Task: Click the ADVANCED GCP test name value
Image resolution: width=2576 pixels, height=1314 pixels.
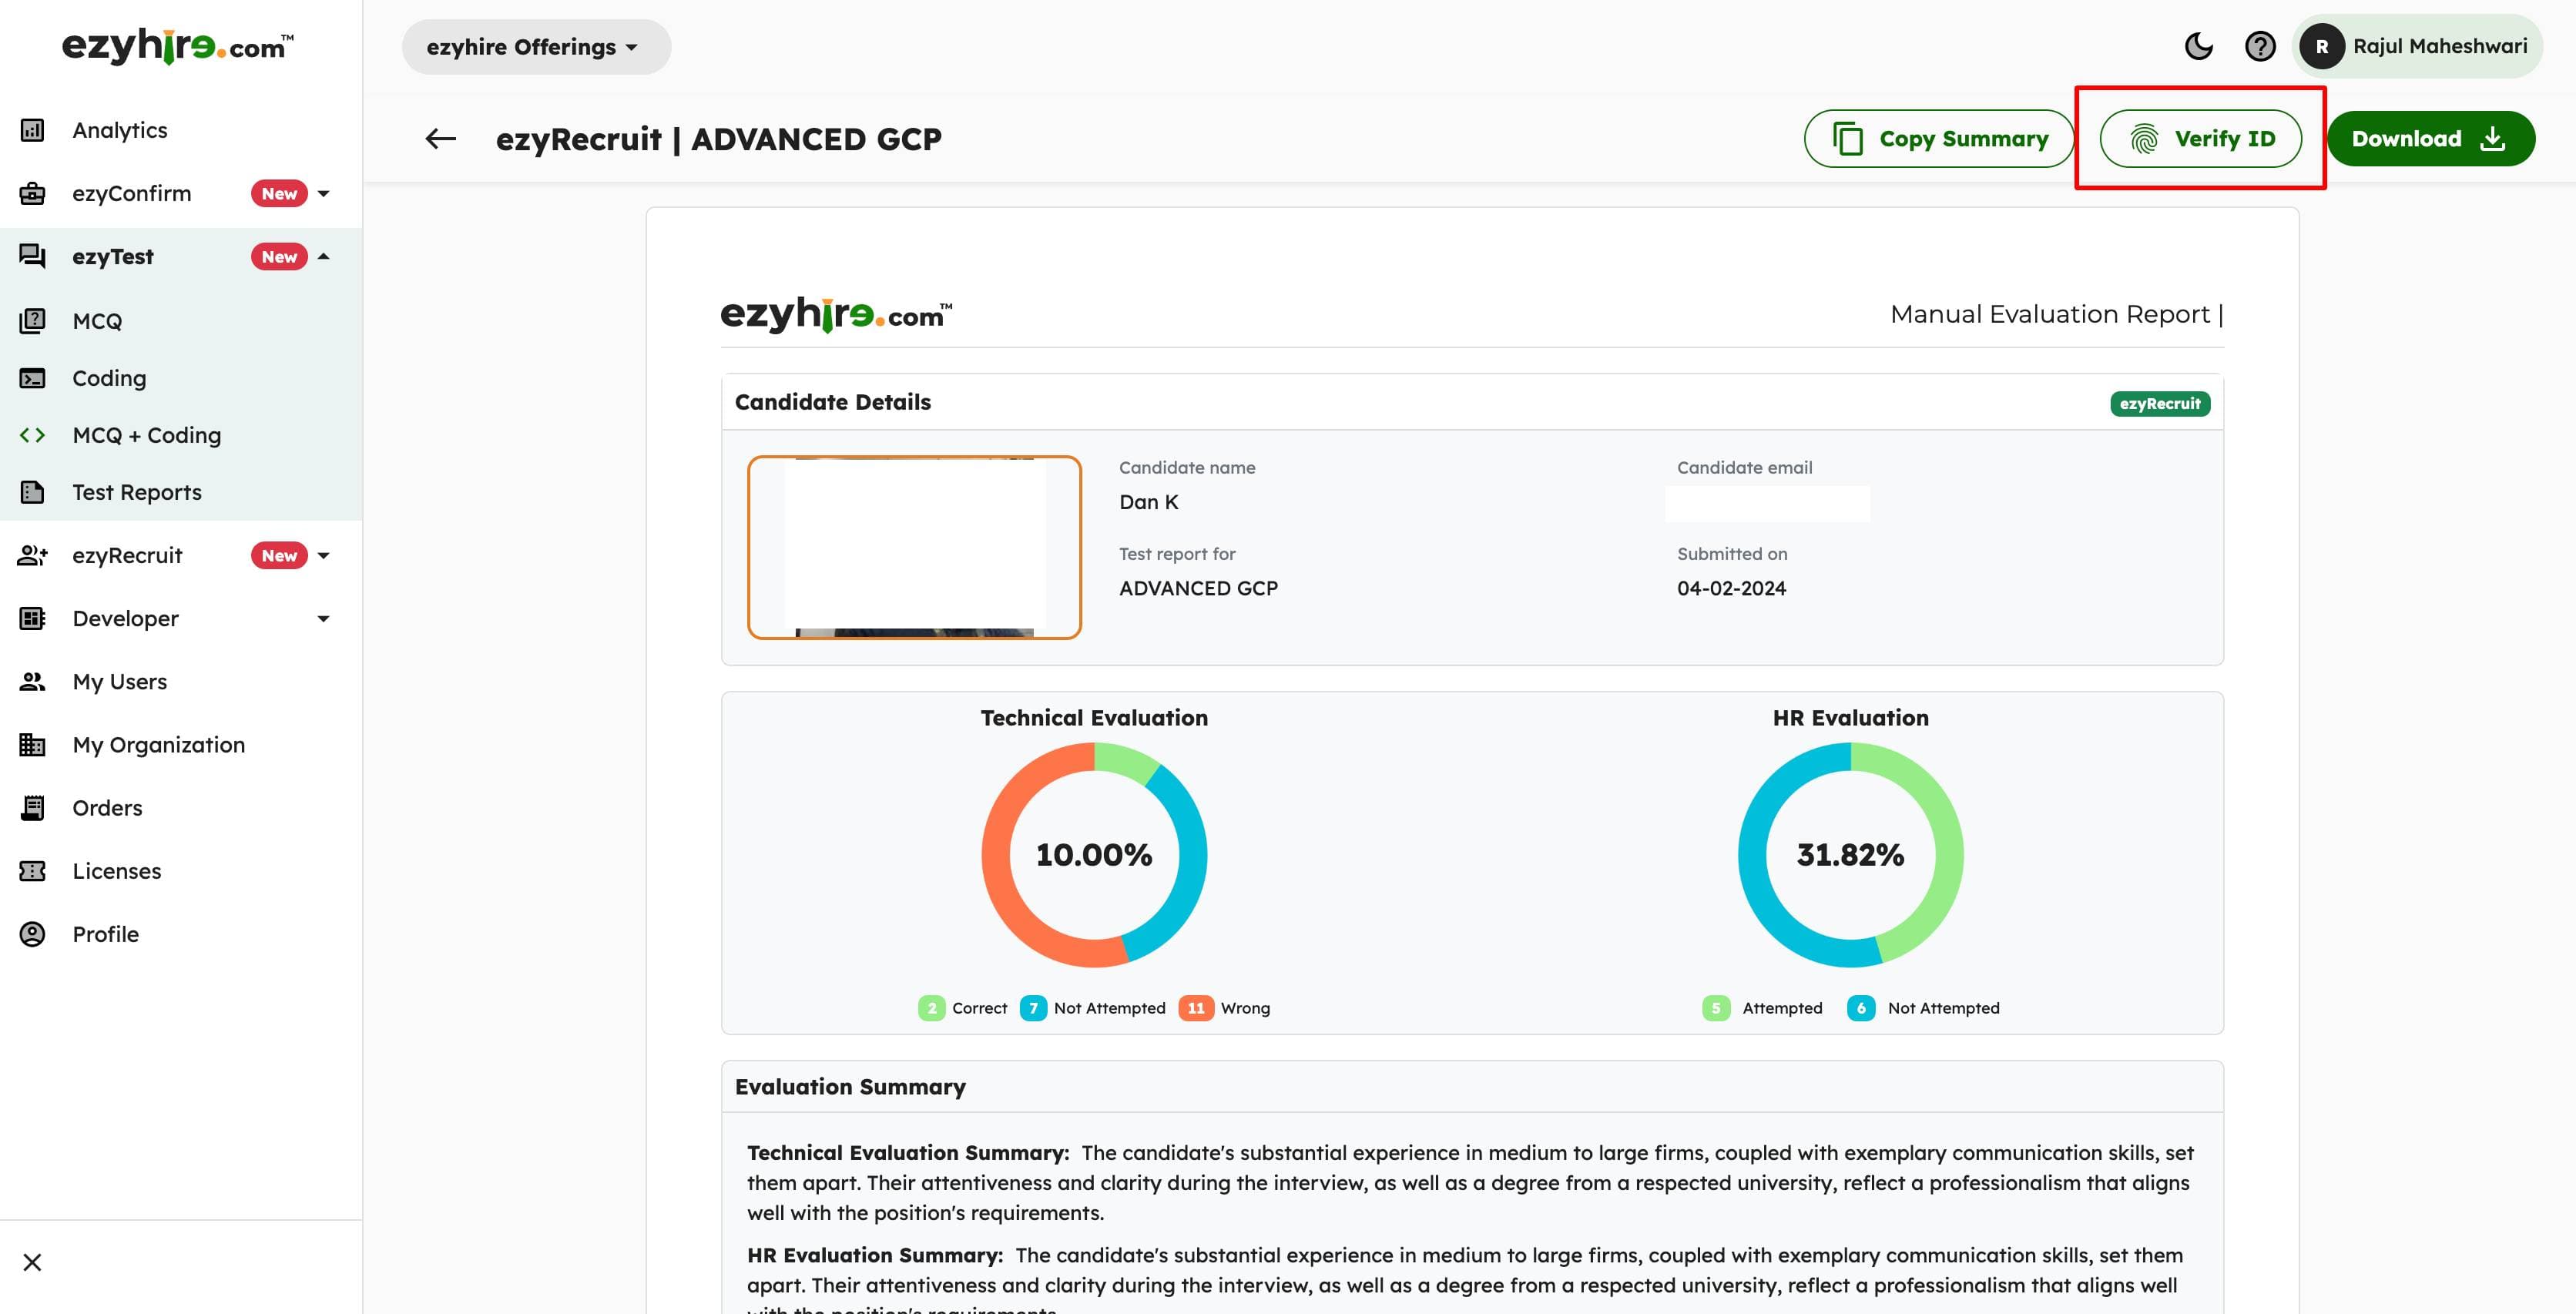Action: point(1198,588)
